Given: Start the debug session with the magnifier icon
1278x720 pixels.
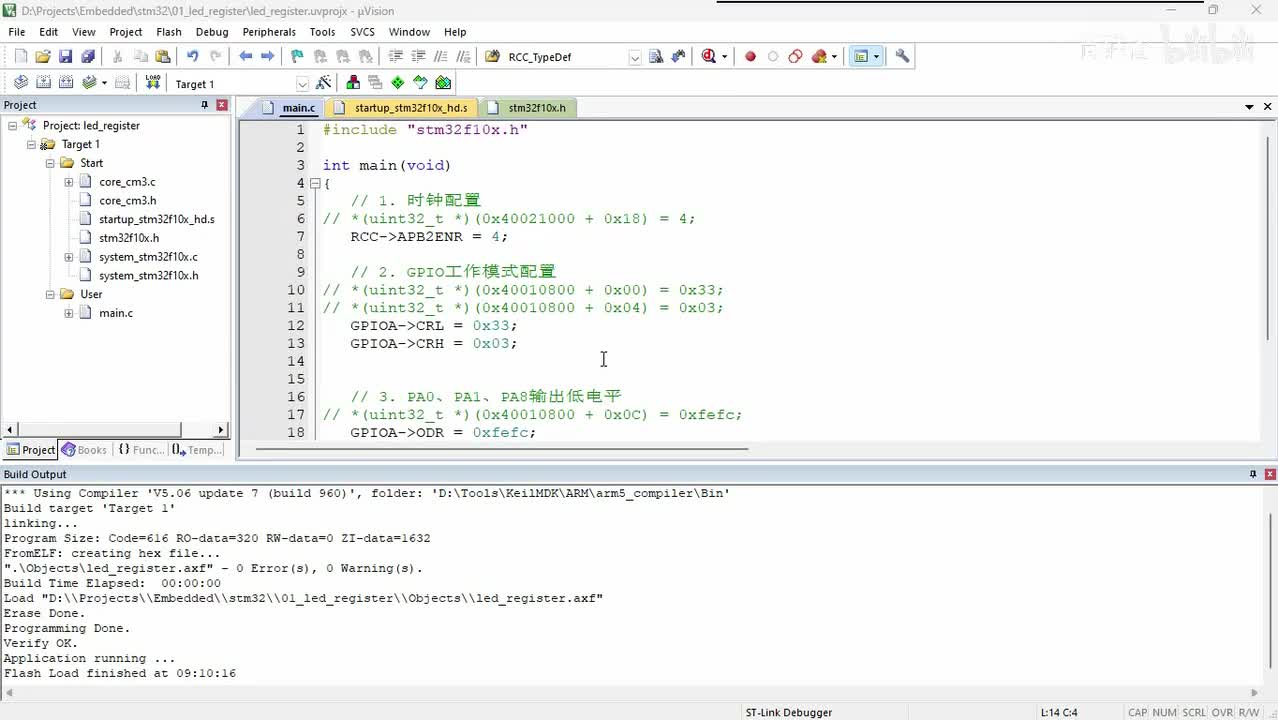Looking at the screenshot, I should point(708,57).
